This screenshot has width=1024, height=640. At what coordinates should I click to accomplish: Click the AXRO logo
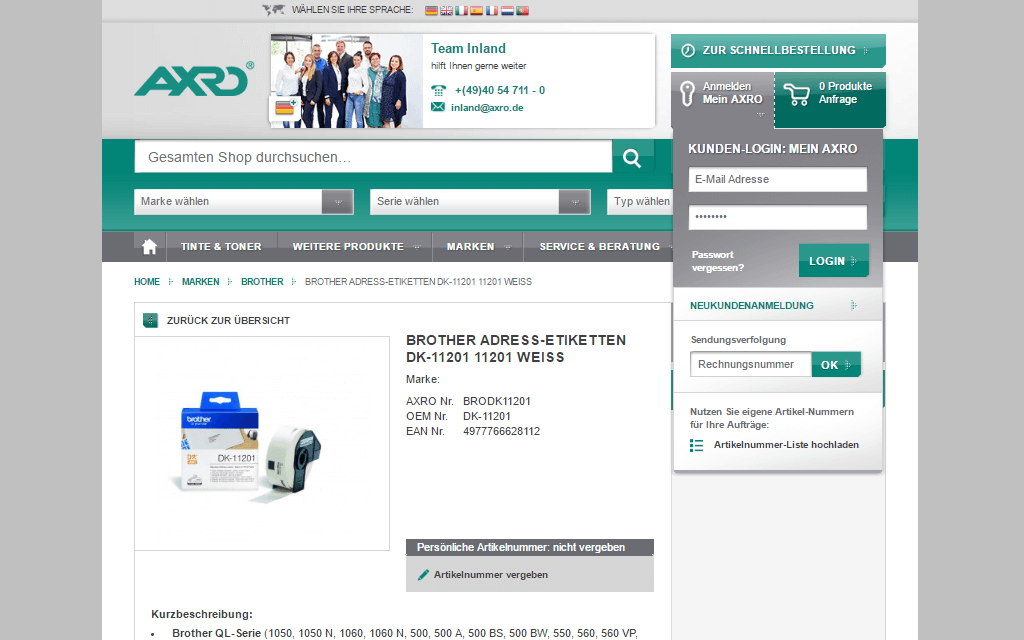tap(194, 79)
